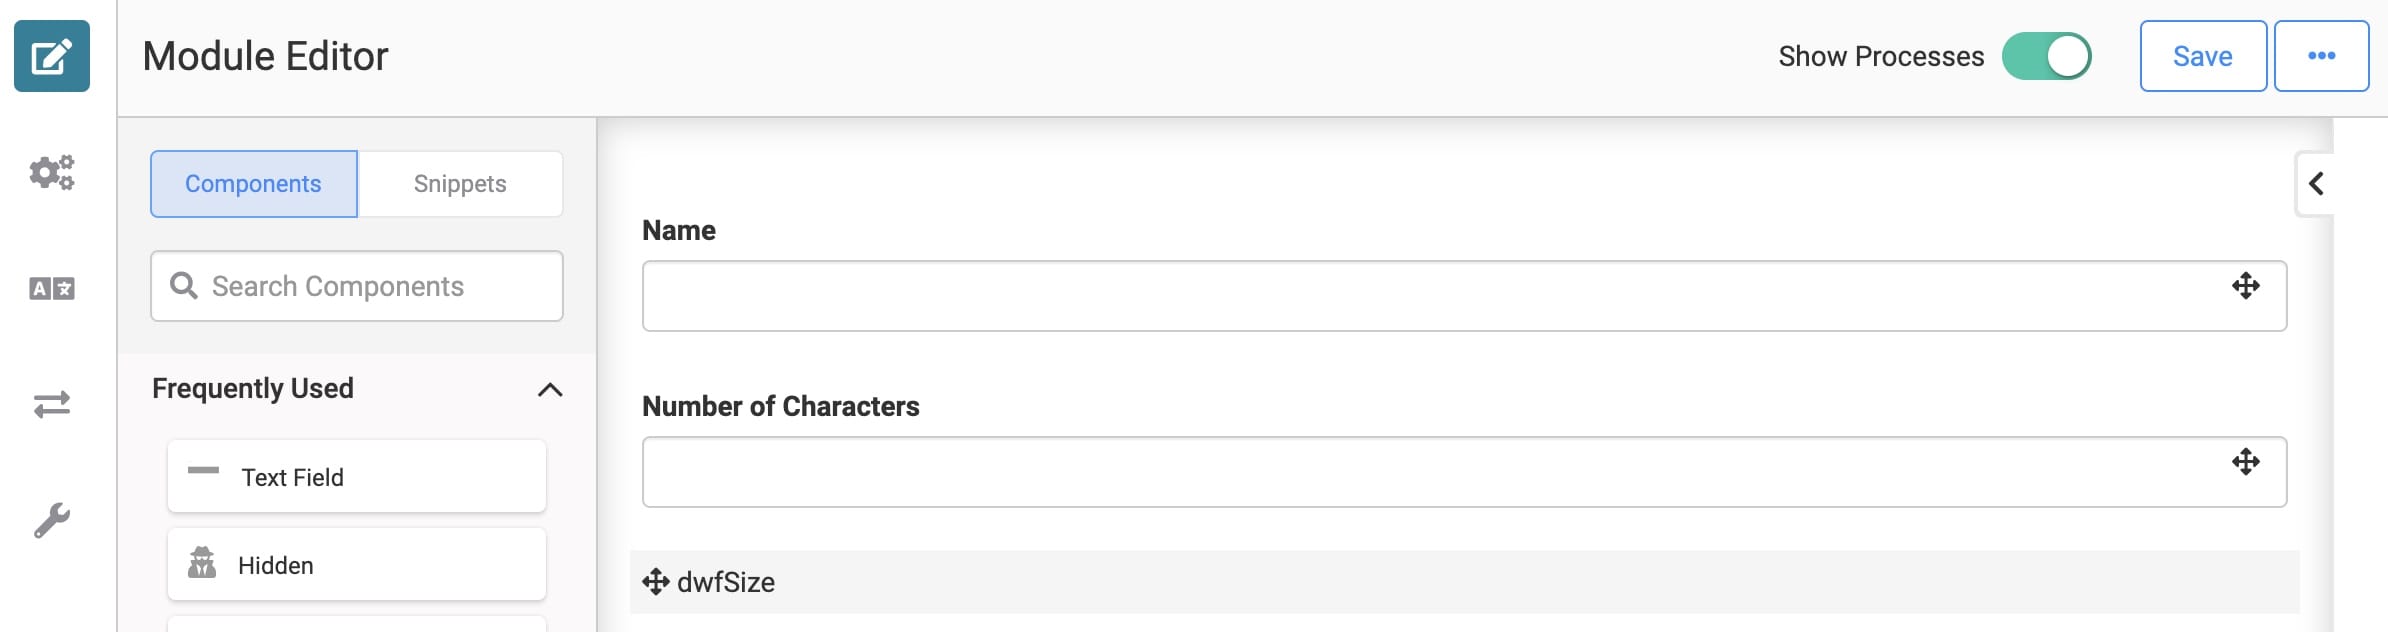The height and width of the screenshot is (632, 2388).
Task: Click the move icon beside dwfSize
Action: [656, 582]
